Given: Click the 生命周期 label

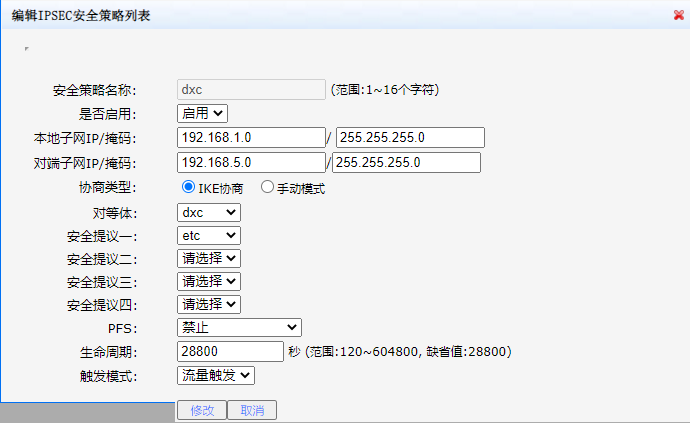Looking at the screenshot, I should 108,352.
